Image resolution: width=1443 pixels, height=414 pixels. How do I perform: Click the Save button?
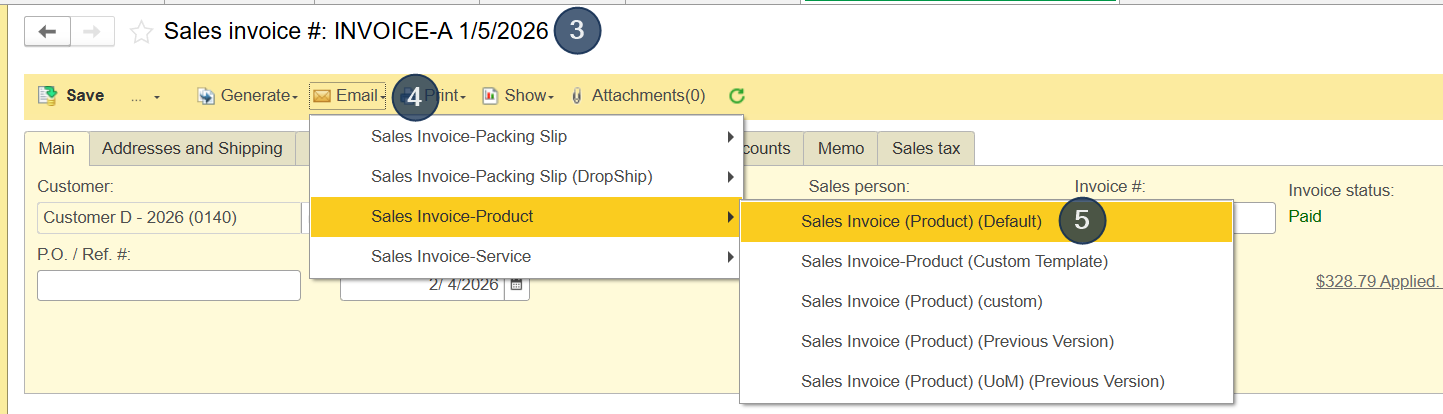pos(71,96)
